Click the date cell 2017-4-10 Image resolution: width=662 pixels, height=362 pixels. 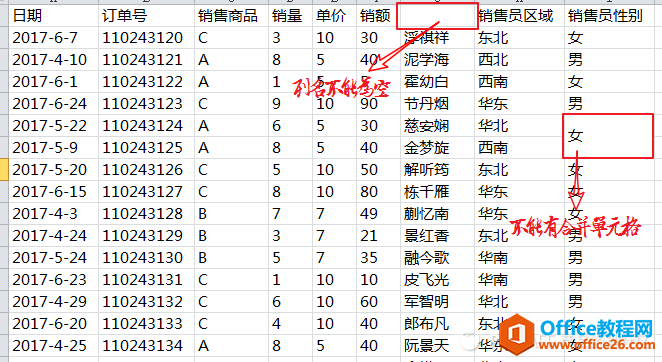coord(54,60)
